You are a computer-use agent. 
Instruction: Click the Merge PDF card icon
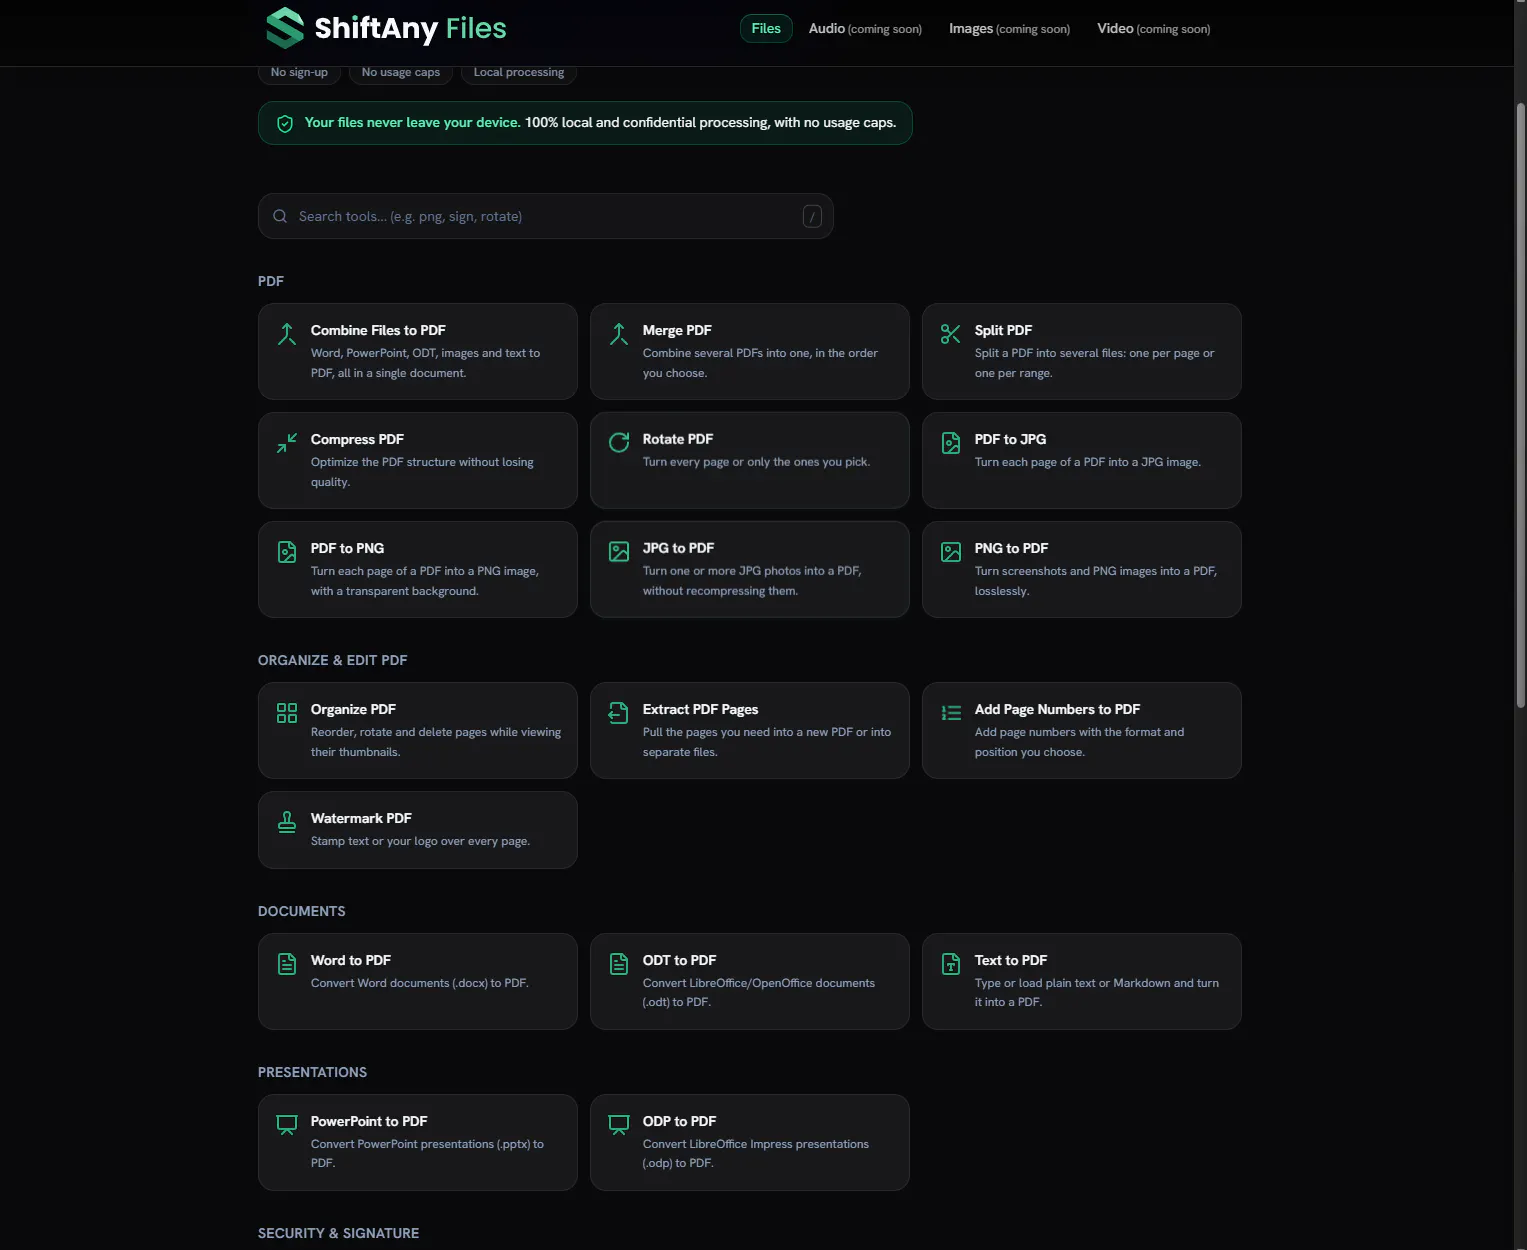(619, 334)
